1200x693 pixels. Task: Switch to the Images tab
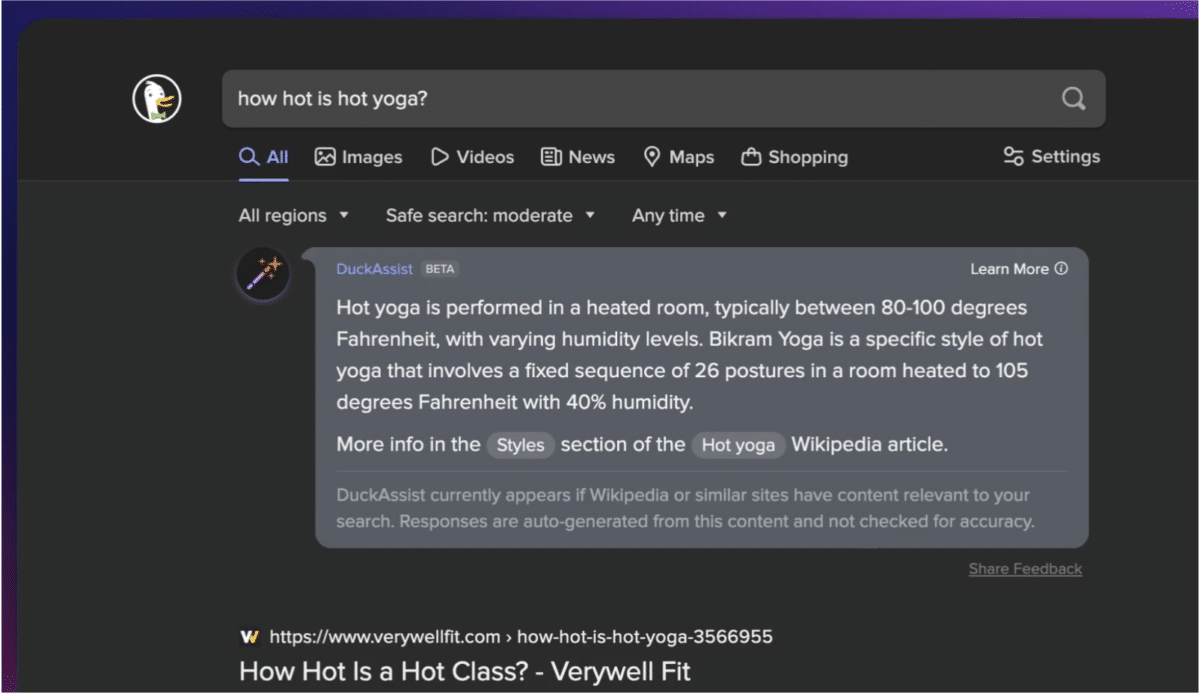(x=358, y=157)
